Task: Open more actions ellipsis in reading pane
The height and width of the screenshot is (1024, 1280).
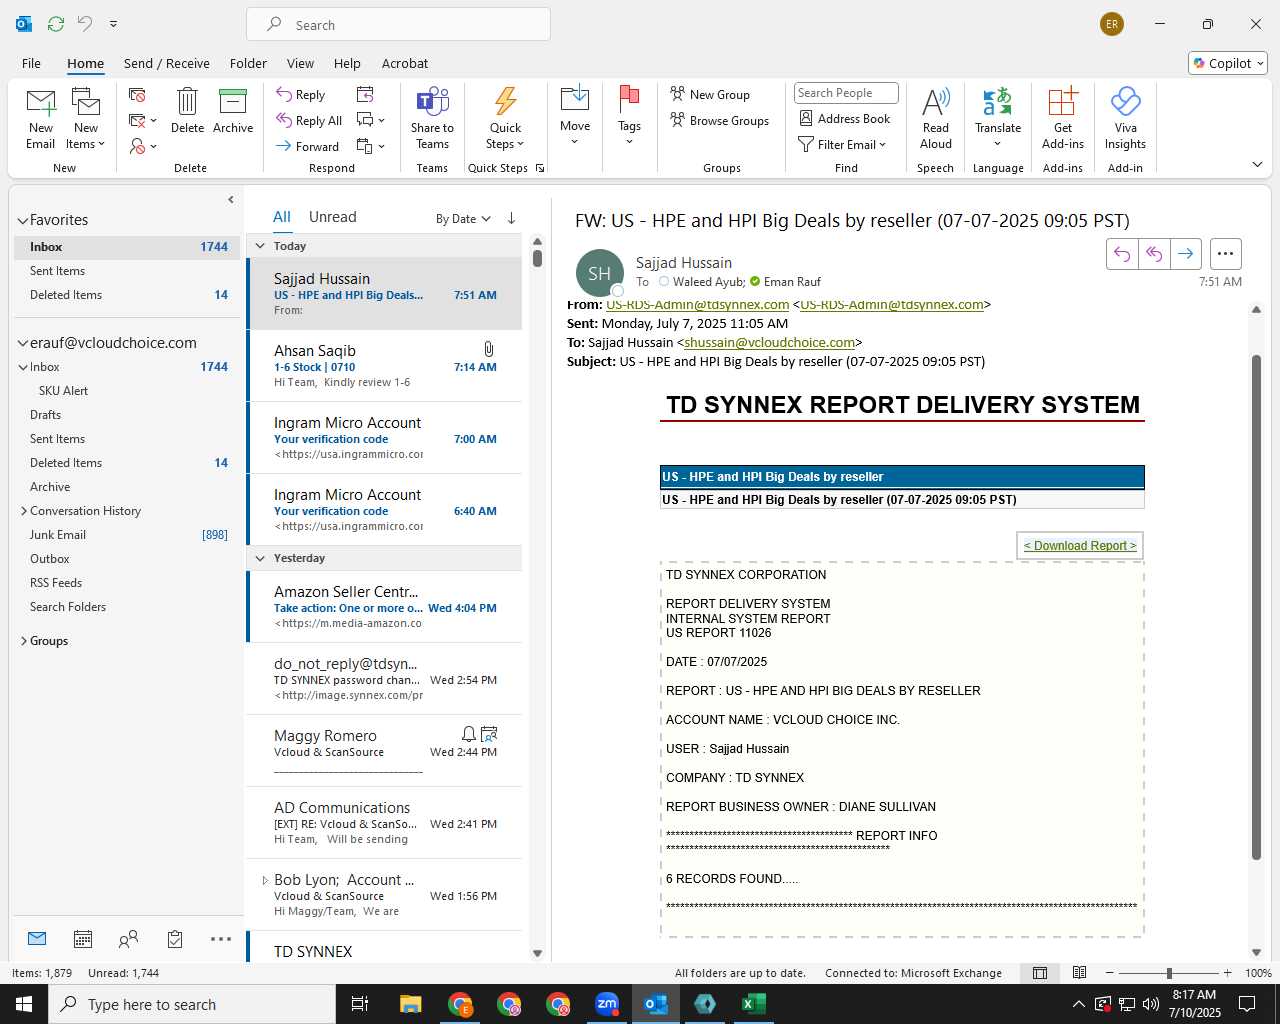Action: pyautogui.click(x=1225, y=254)
